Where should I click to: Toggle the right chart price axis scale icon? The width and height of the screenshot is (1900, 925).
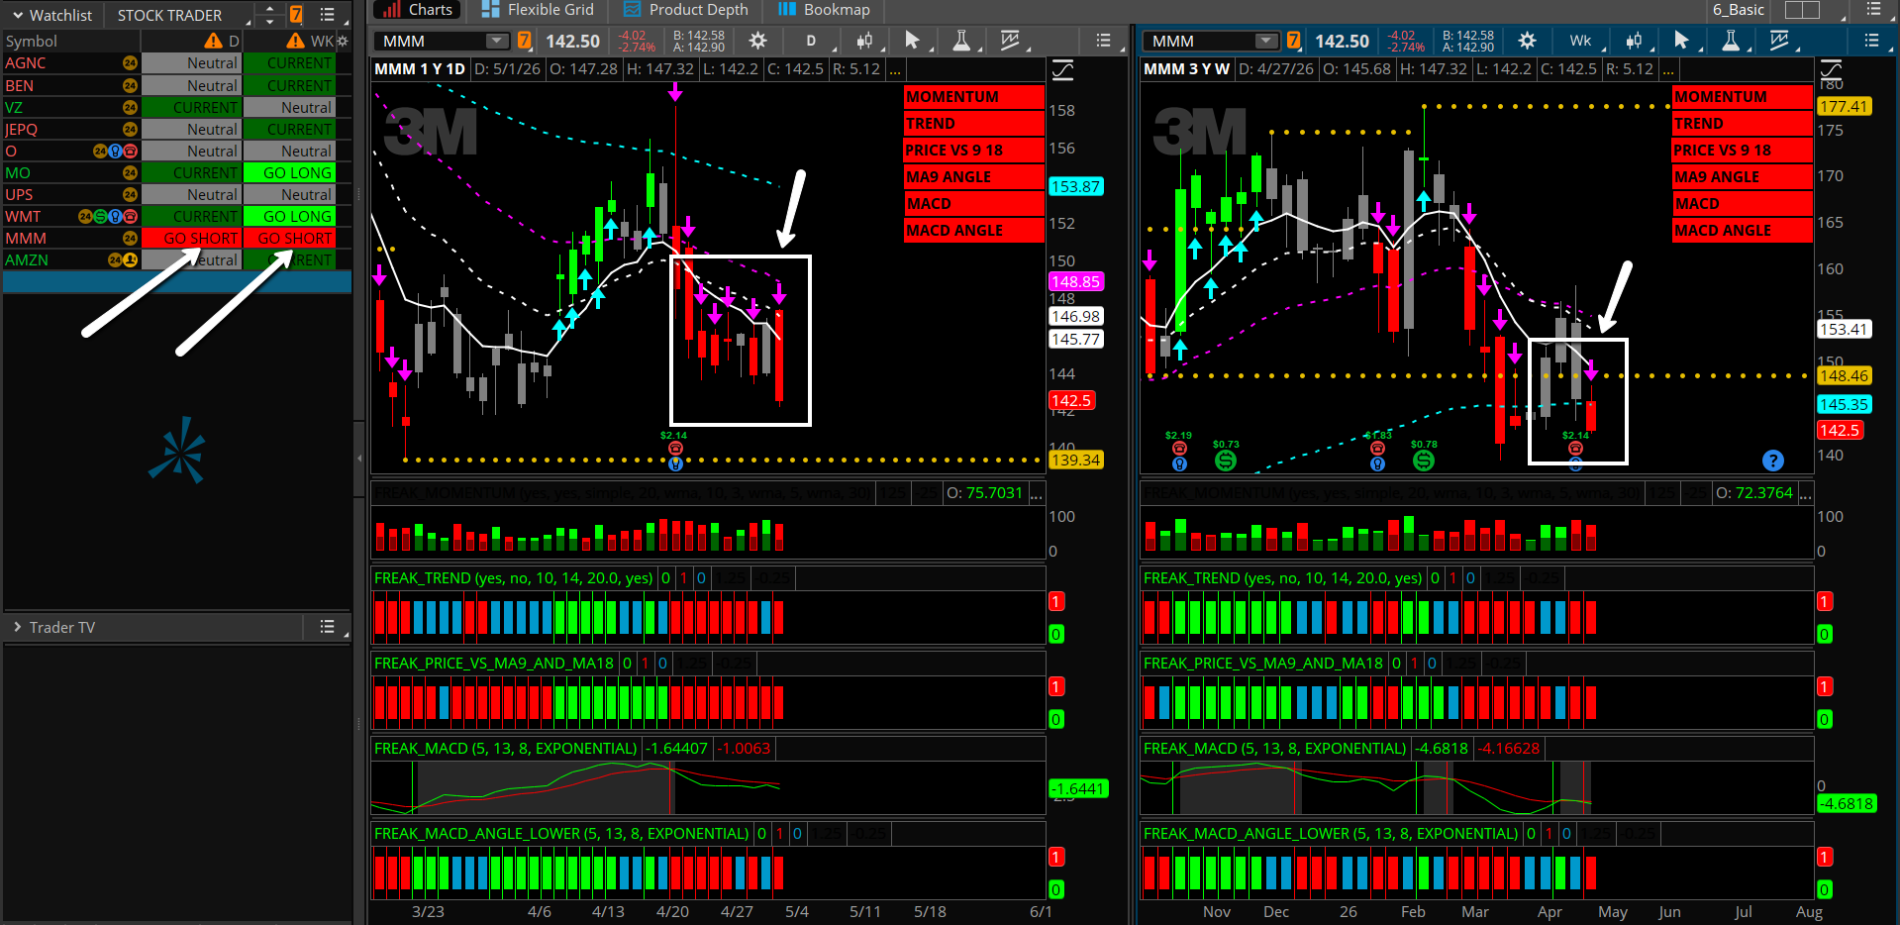(1831, 70)
